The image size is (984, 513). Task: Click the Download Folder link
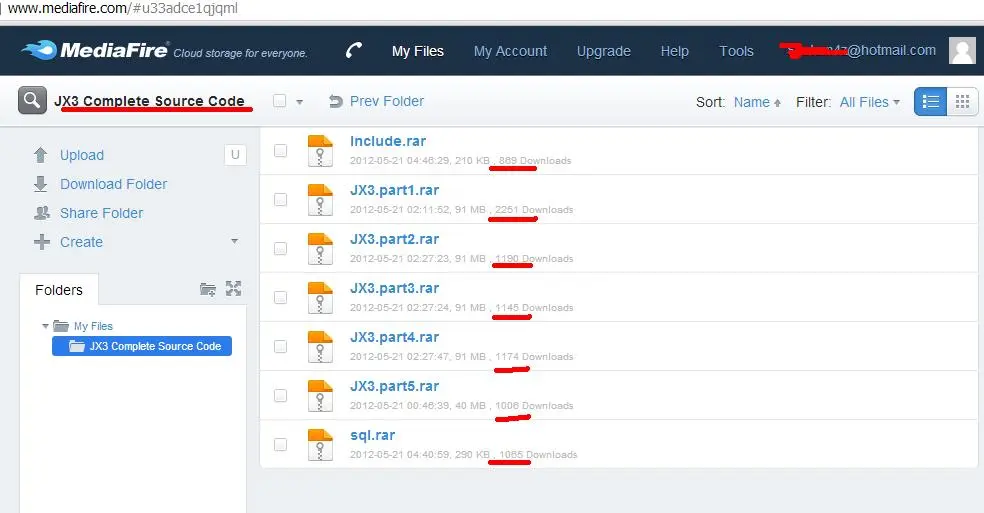[x=114, y=184]
